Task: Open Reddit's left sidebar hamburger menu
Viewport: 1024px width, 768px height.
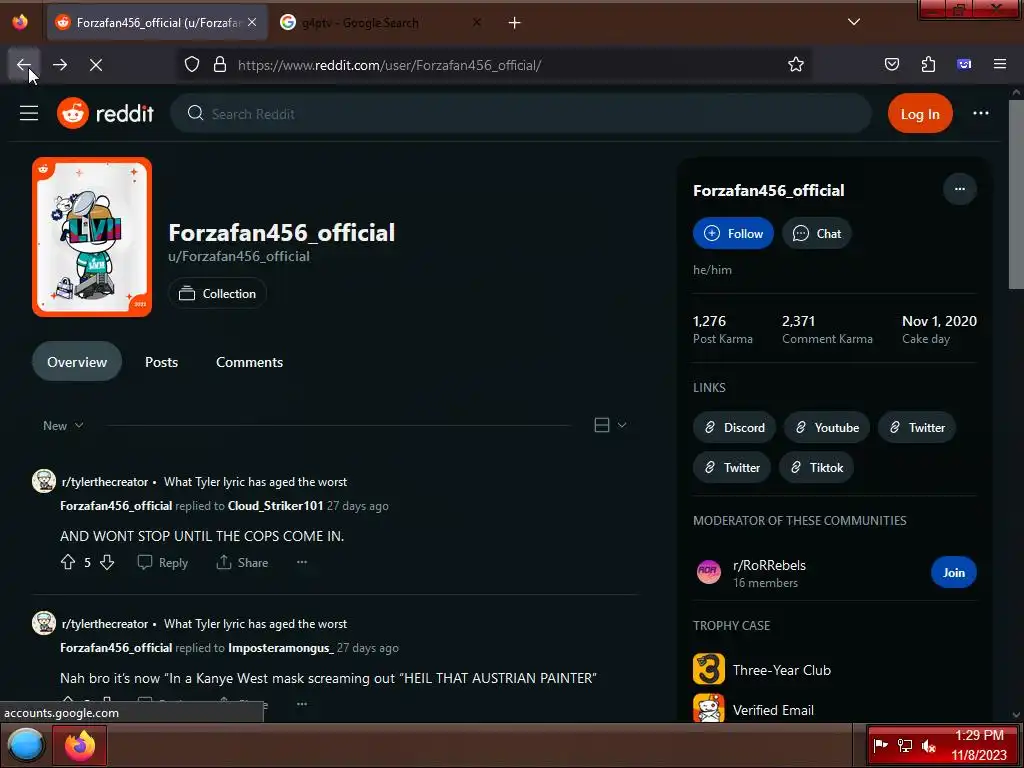Action: (29, 114)
